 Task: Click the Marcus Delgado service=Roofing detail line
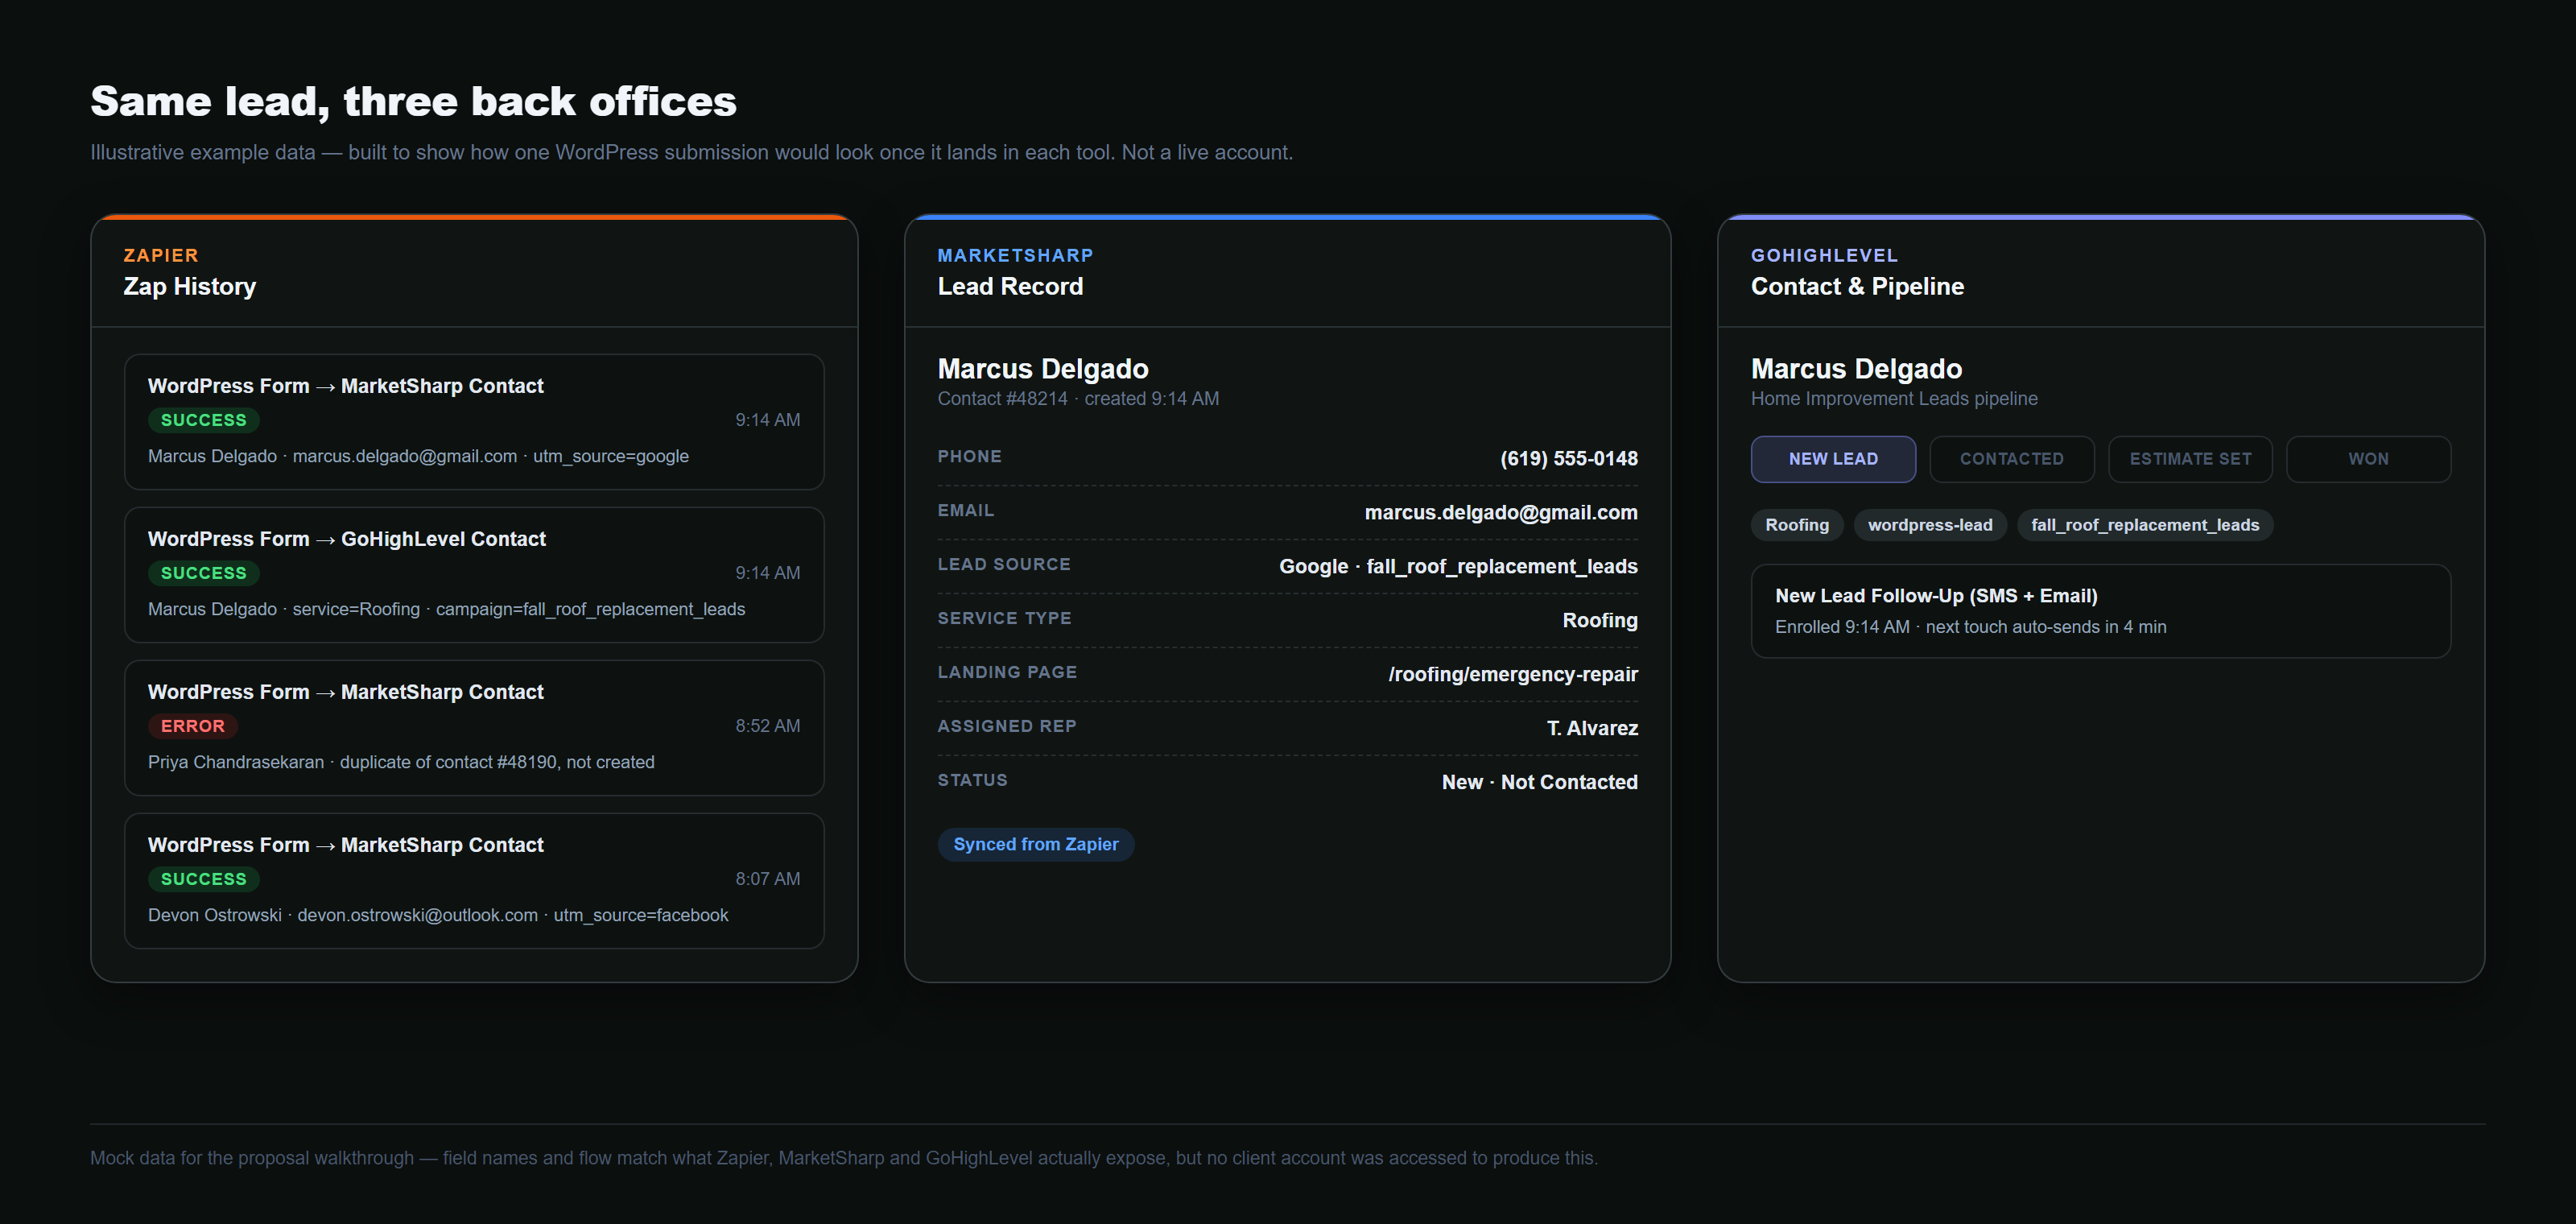[x=446, y=609]
